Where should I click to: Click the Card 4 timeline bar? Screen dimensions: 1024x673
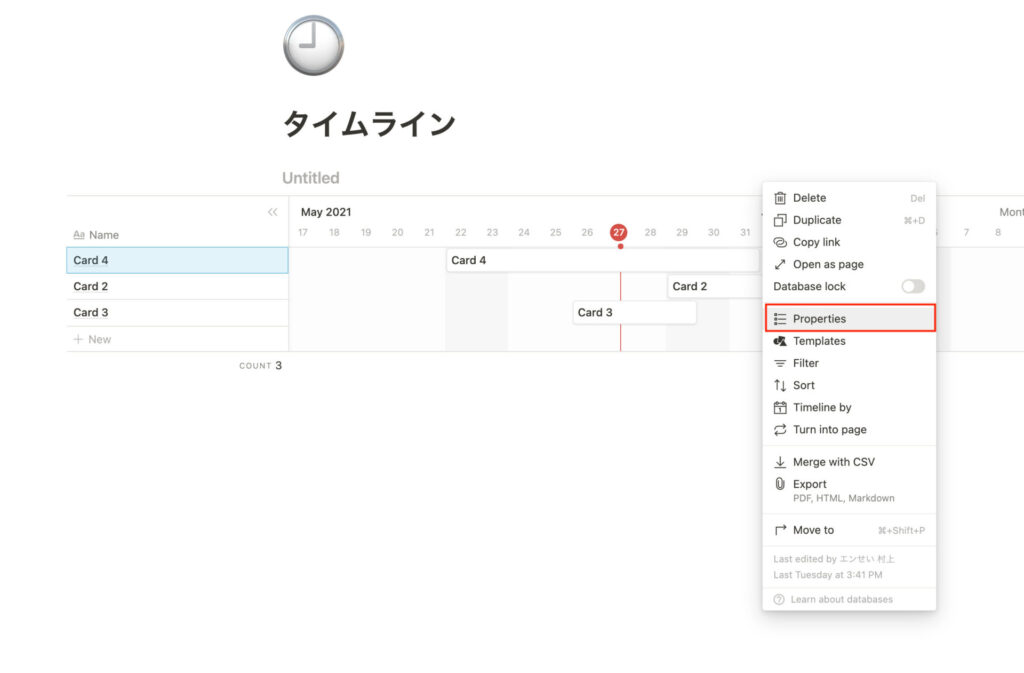[x=603, y=260]
